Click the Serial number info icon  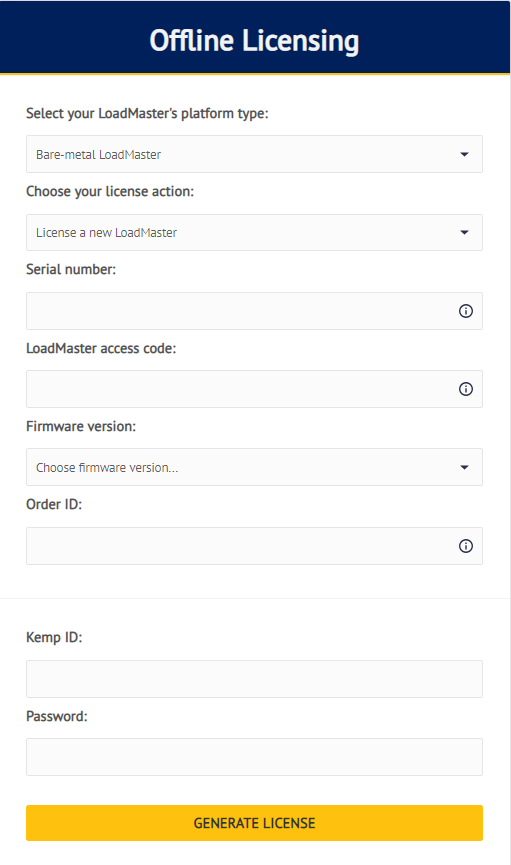tap(466, 311)
